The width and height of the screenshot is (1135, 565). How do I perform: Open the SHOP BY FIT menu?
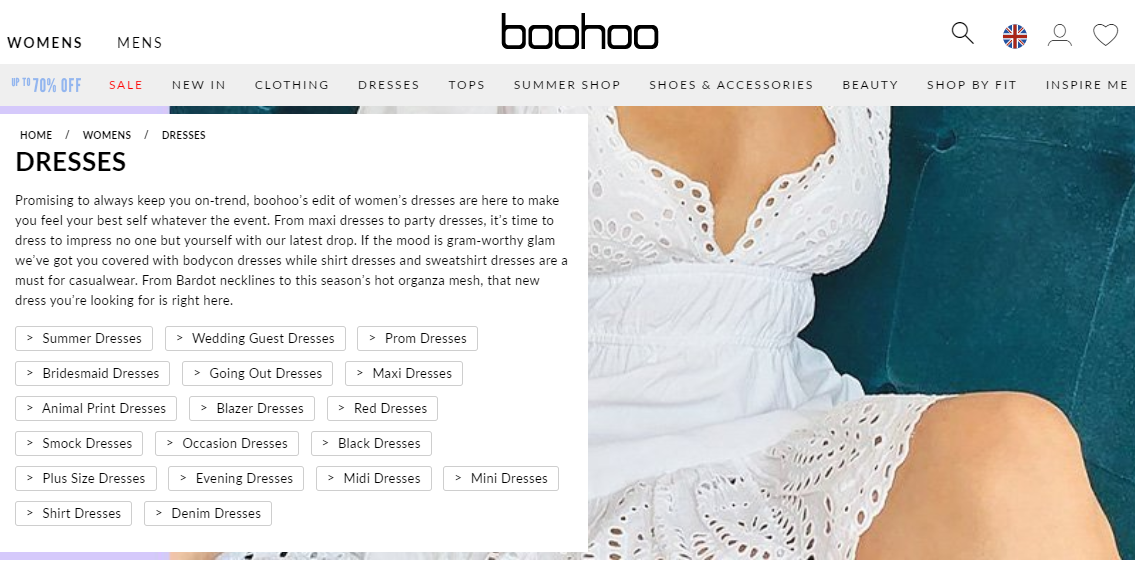click(971, 85)
